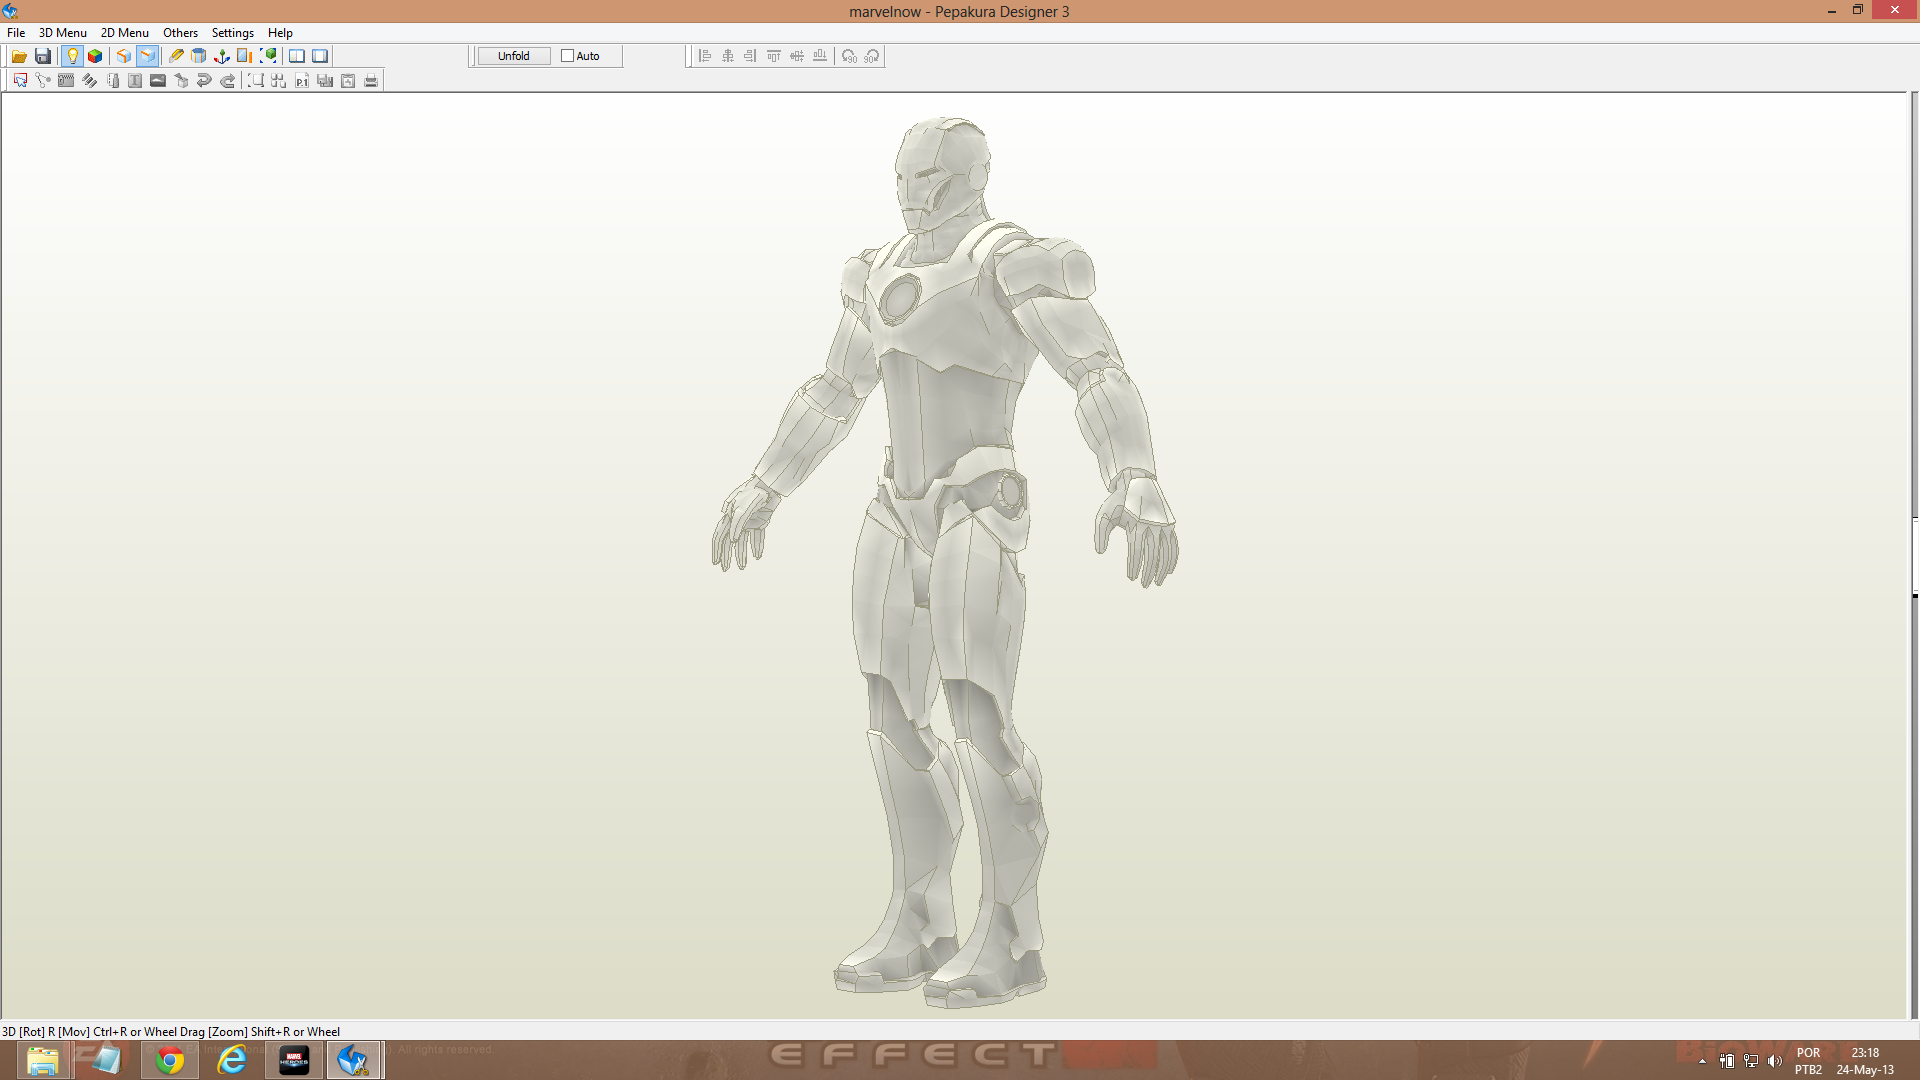Click the clipboard paste icon
The width and height of the screenshot is (1920, 1080).
(348, 81)
